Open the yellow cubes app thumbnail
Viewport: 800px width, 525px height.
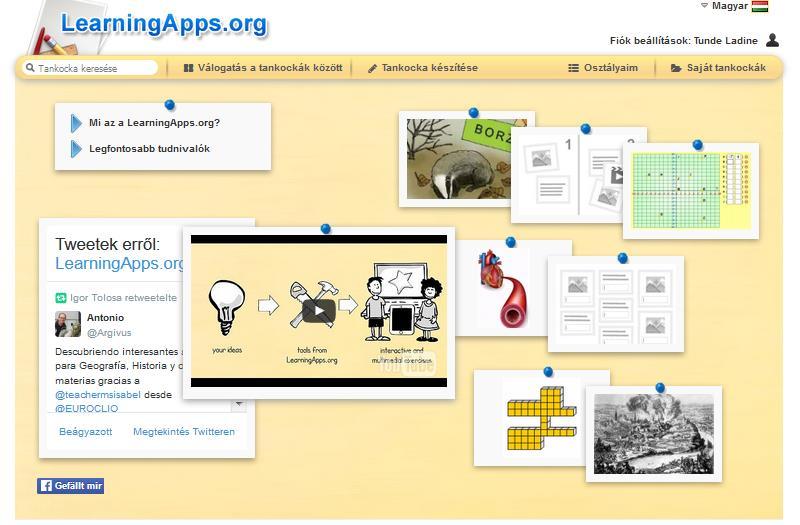point(531,418)
